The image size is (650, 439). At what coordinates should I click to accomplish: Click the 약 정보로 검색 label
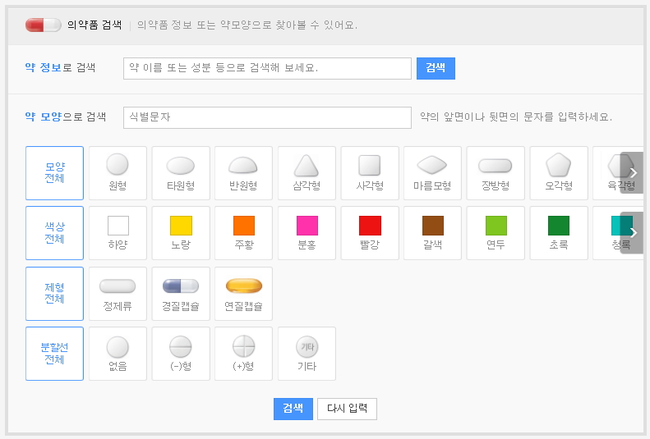61,68
